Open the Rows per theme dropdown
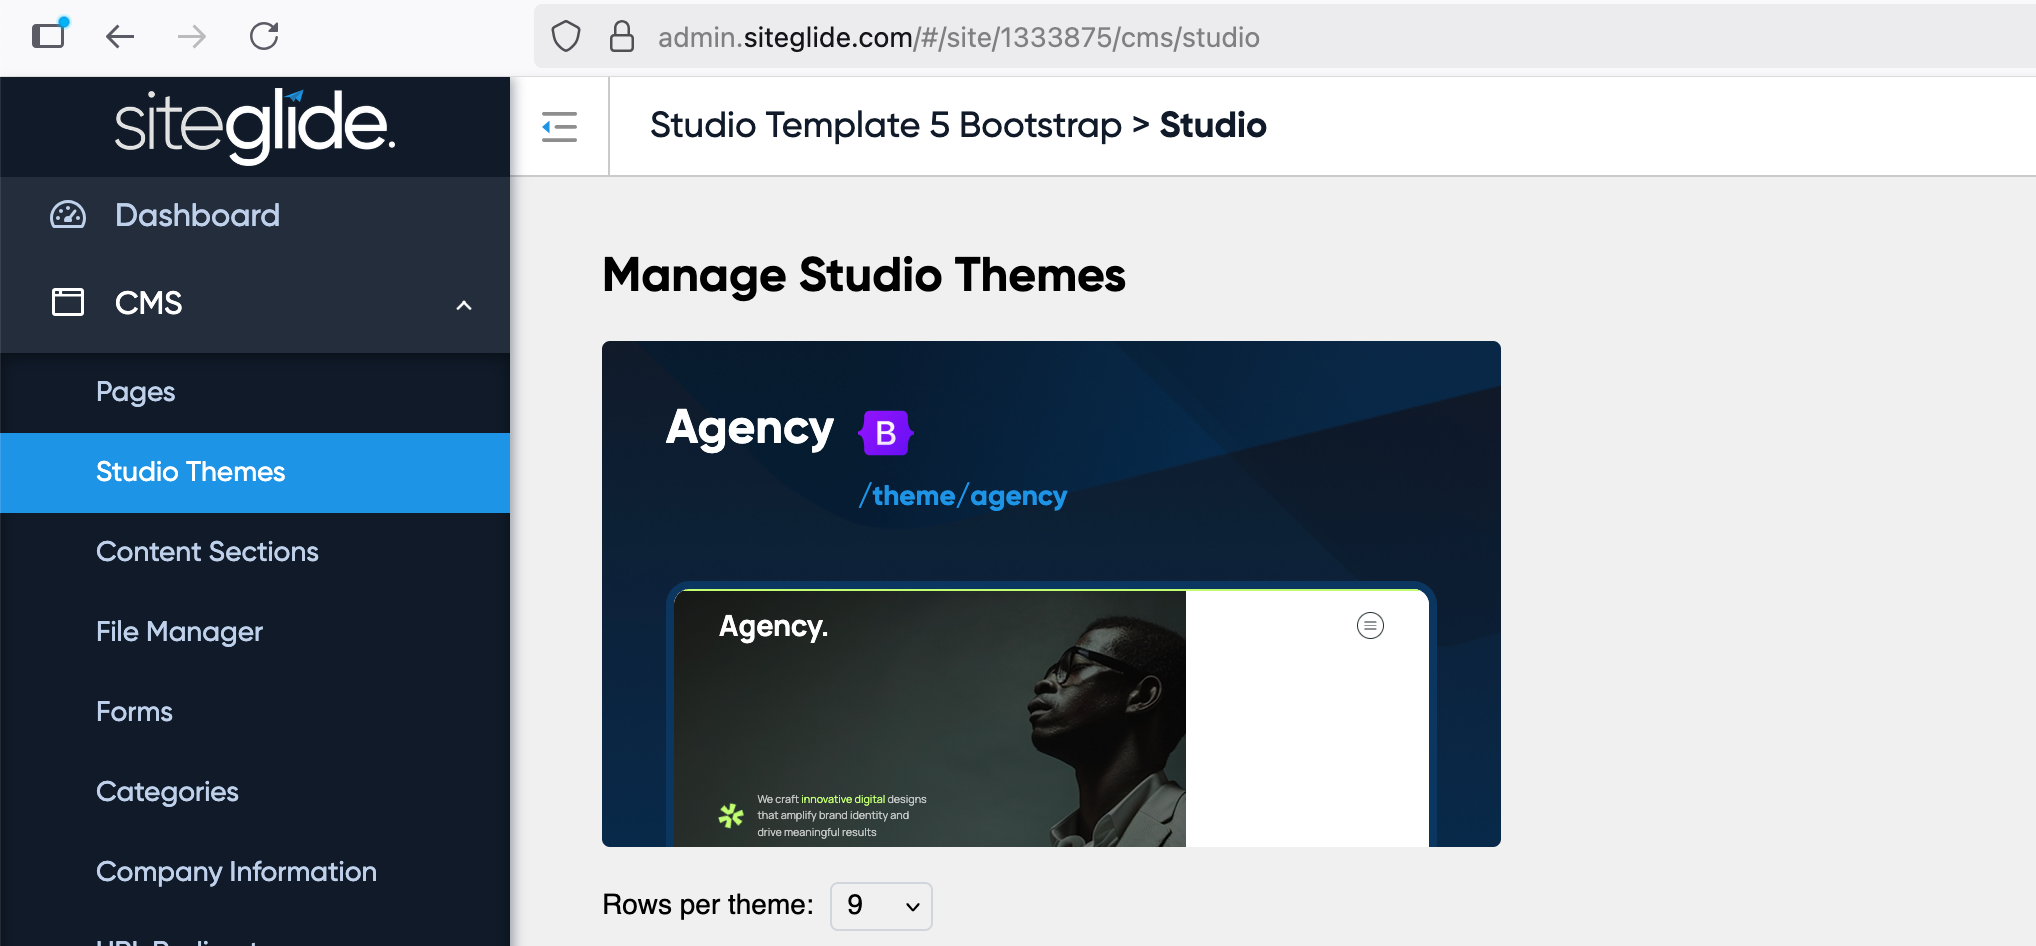This screenshot has height=946, width=2036. tap(881, 906)
